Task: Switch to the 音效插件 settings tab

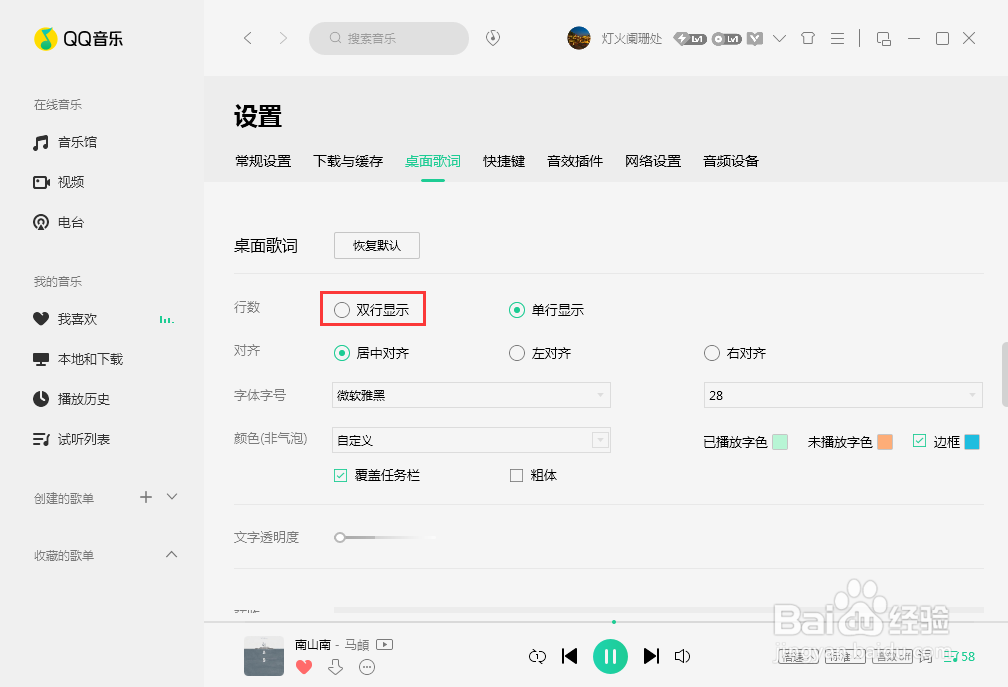Action: [575, 160]
